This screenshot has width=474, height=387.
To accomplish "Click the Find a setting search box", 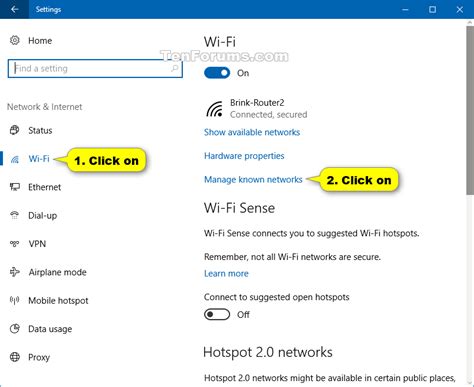I will point(95,69).
